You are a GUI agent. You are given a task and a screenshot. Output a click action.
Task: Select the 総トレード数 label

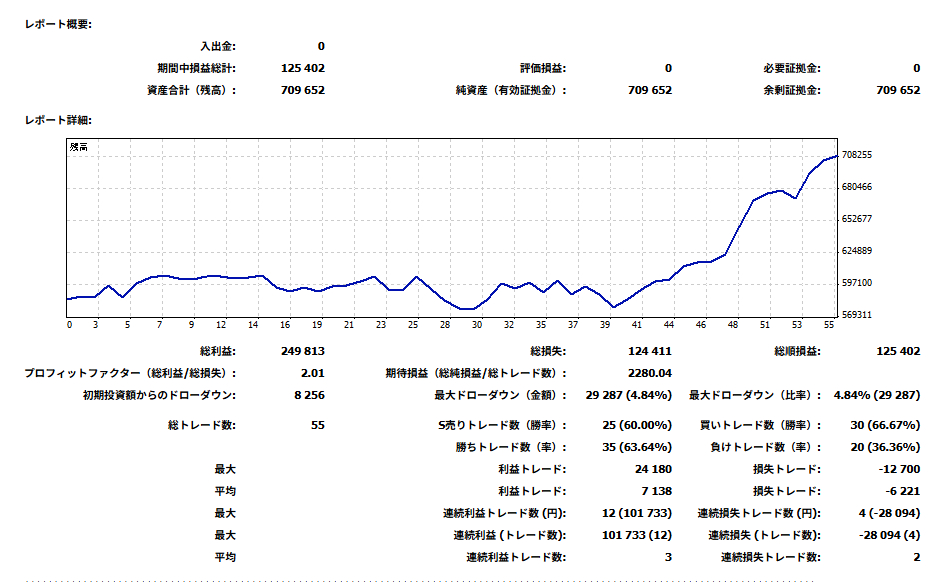(x=202, y=426)
